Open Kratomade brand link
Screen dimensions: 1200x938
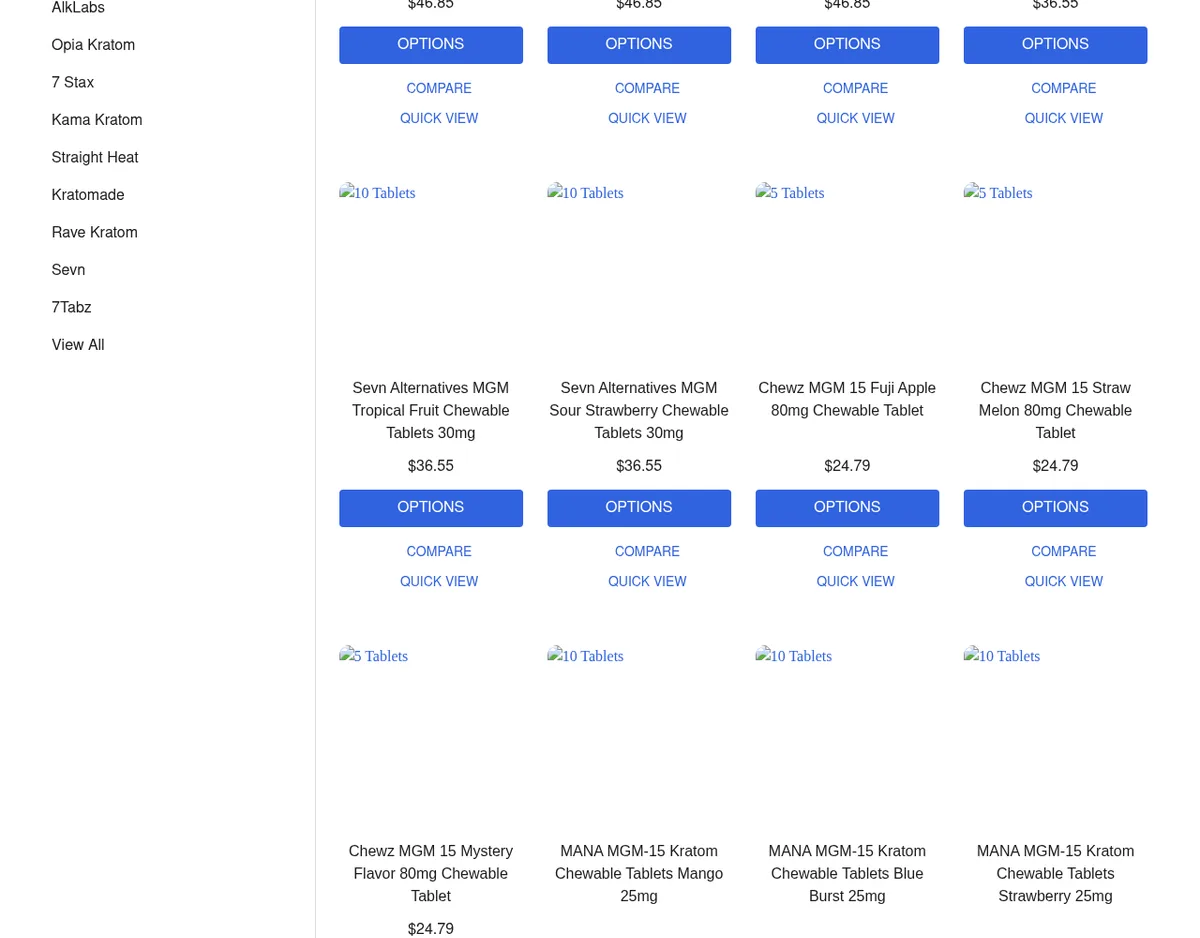coord(88,195)
